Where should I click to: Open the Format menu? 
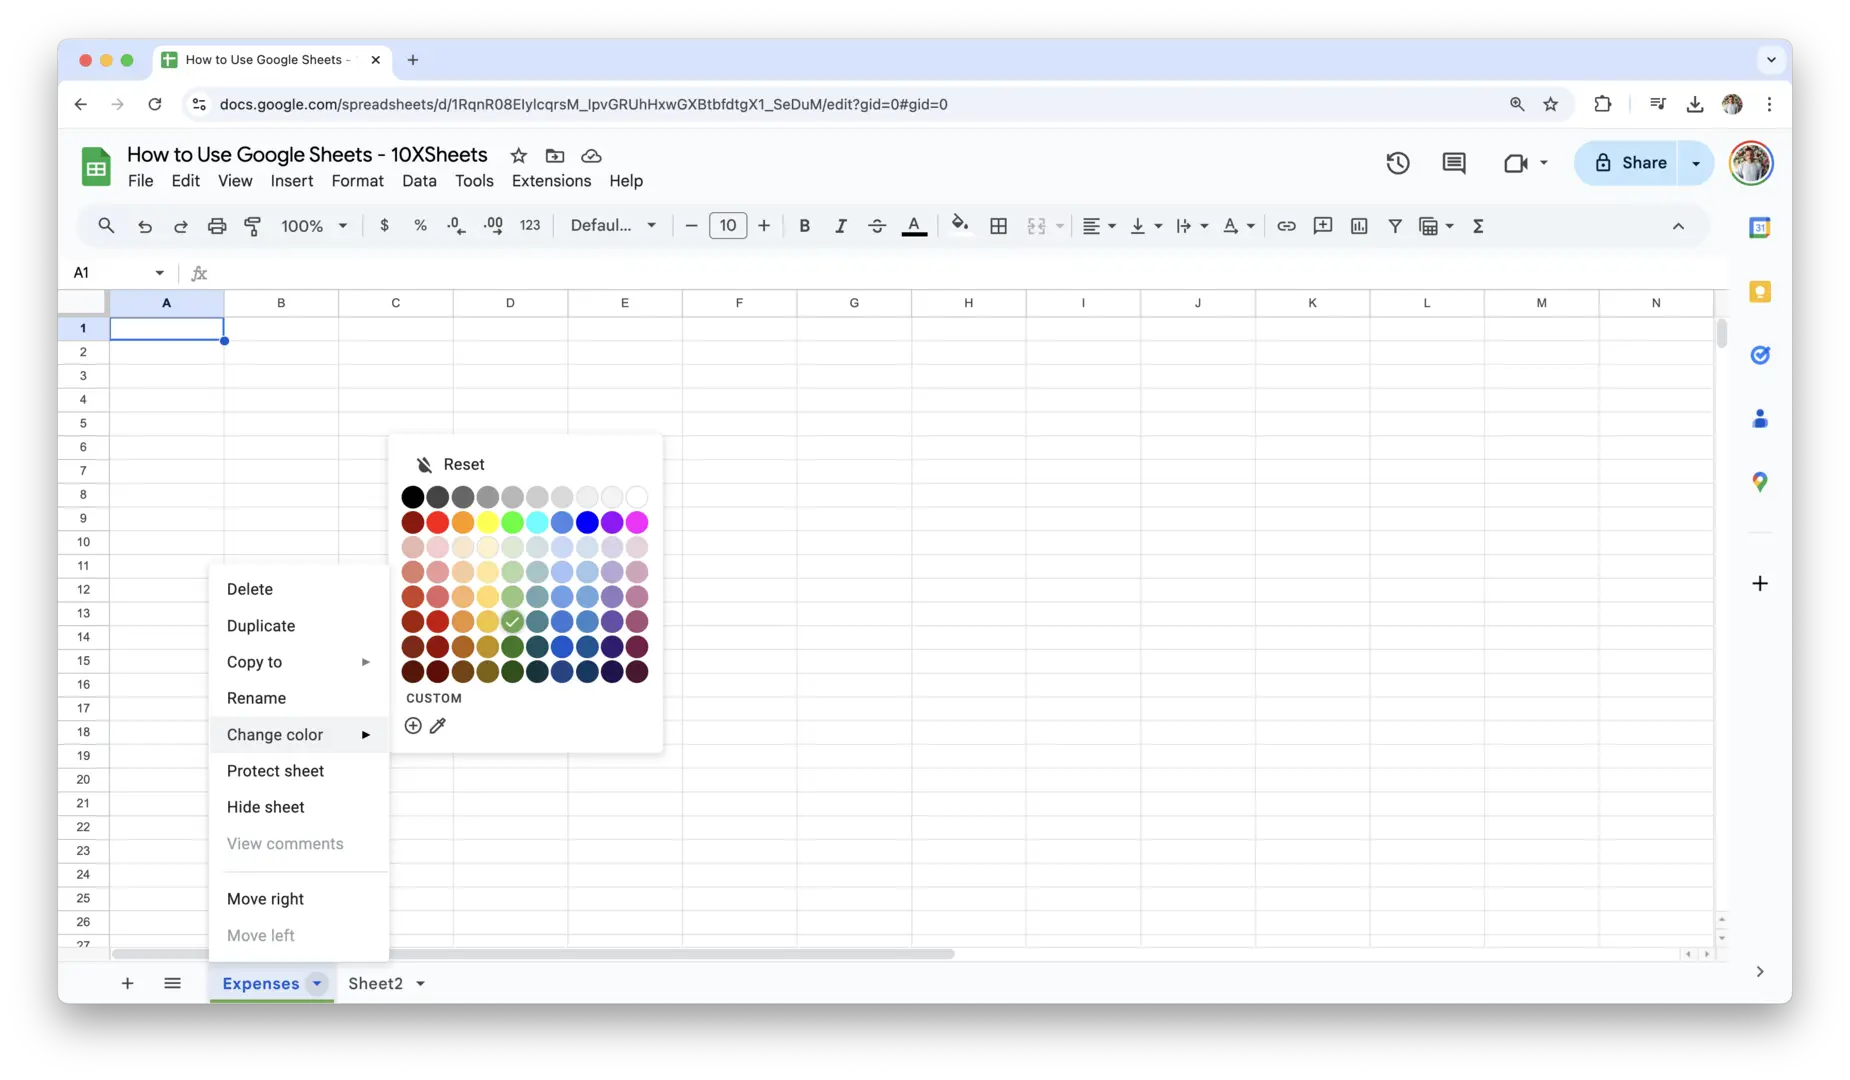pyautogui.click(x=357, y=181)
